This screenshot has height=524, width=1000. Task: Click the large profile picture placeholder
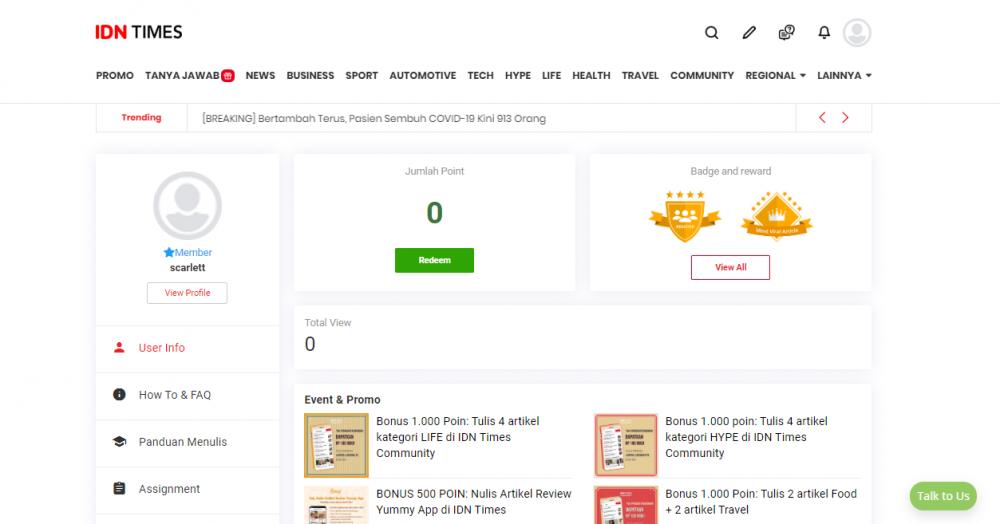pyautogui.click(x=188, y=205)
